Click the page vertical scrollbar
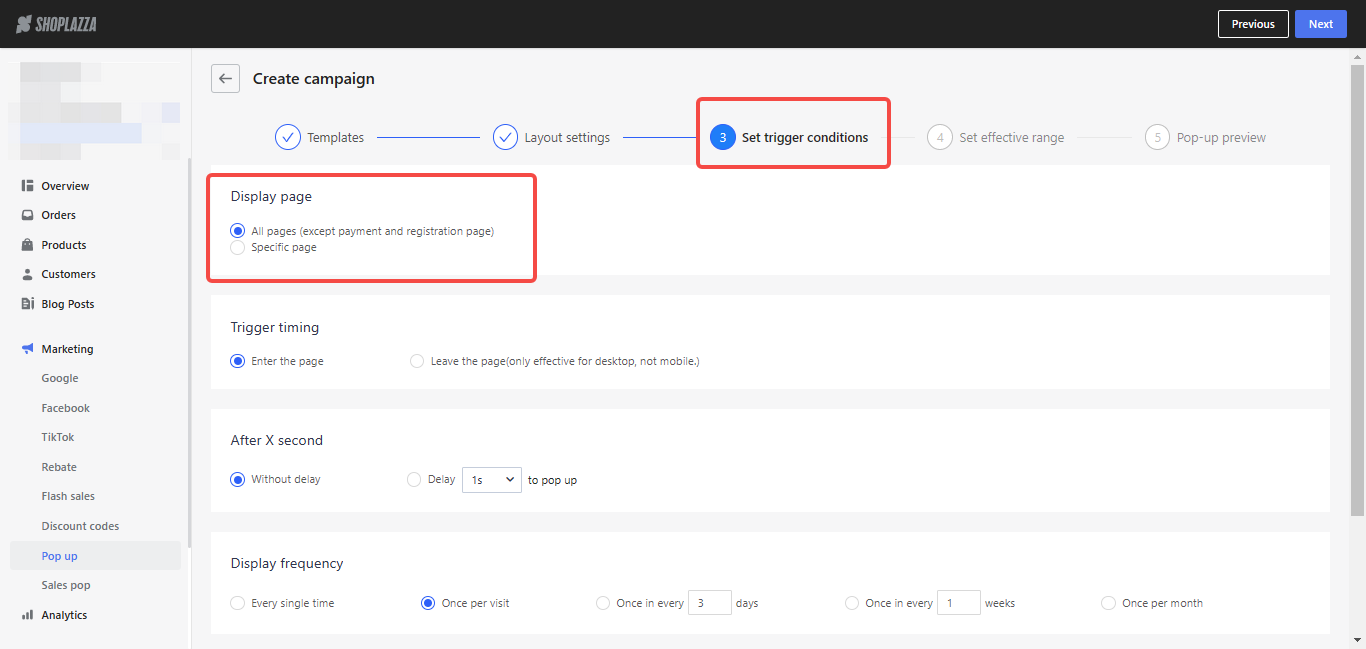 pyautogui.click(x=1358, y=290)
